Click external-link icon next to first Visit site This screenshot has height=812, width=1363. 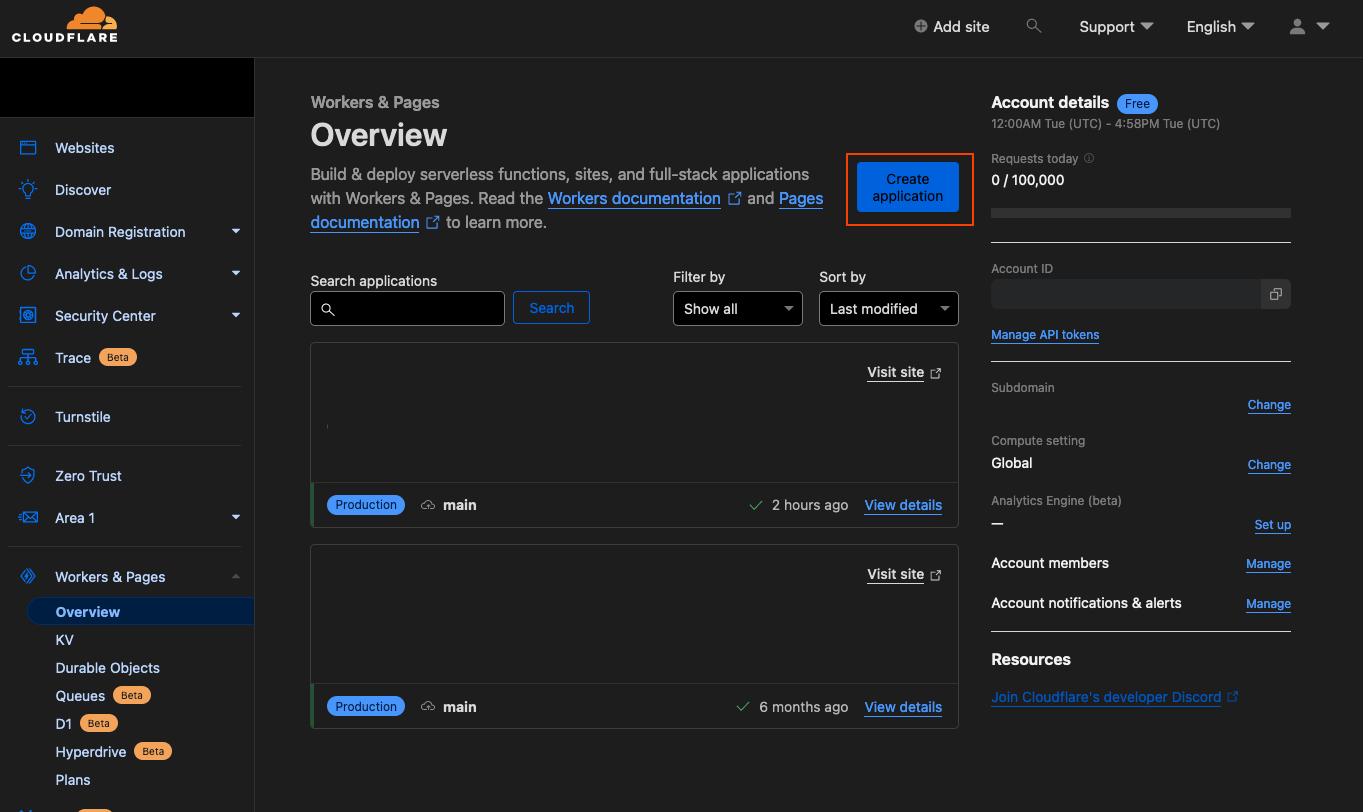point(936,373)
